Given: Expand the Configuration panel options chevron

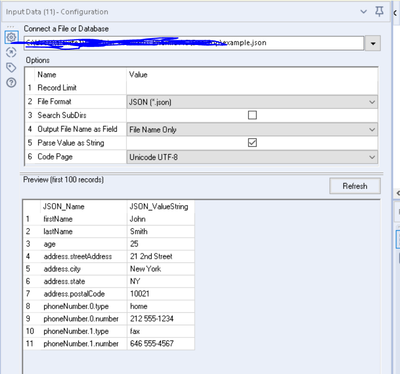Looking at the screenshot, I should [364, 12].
